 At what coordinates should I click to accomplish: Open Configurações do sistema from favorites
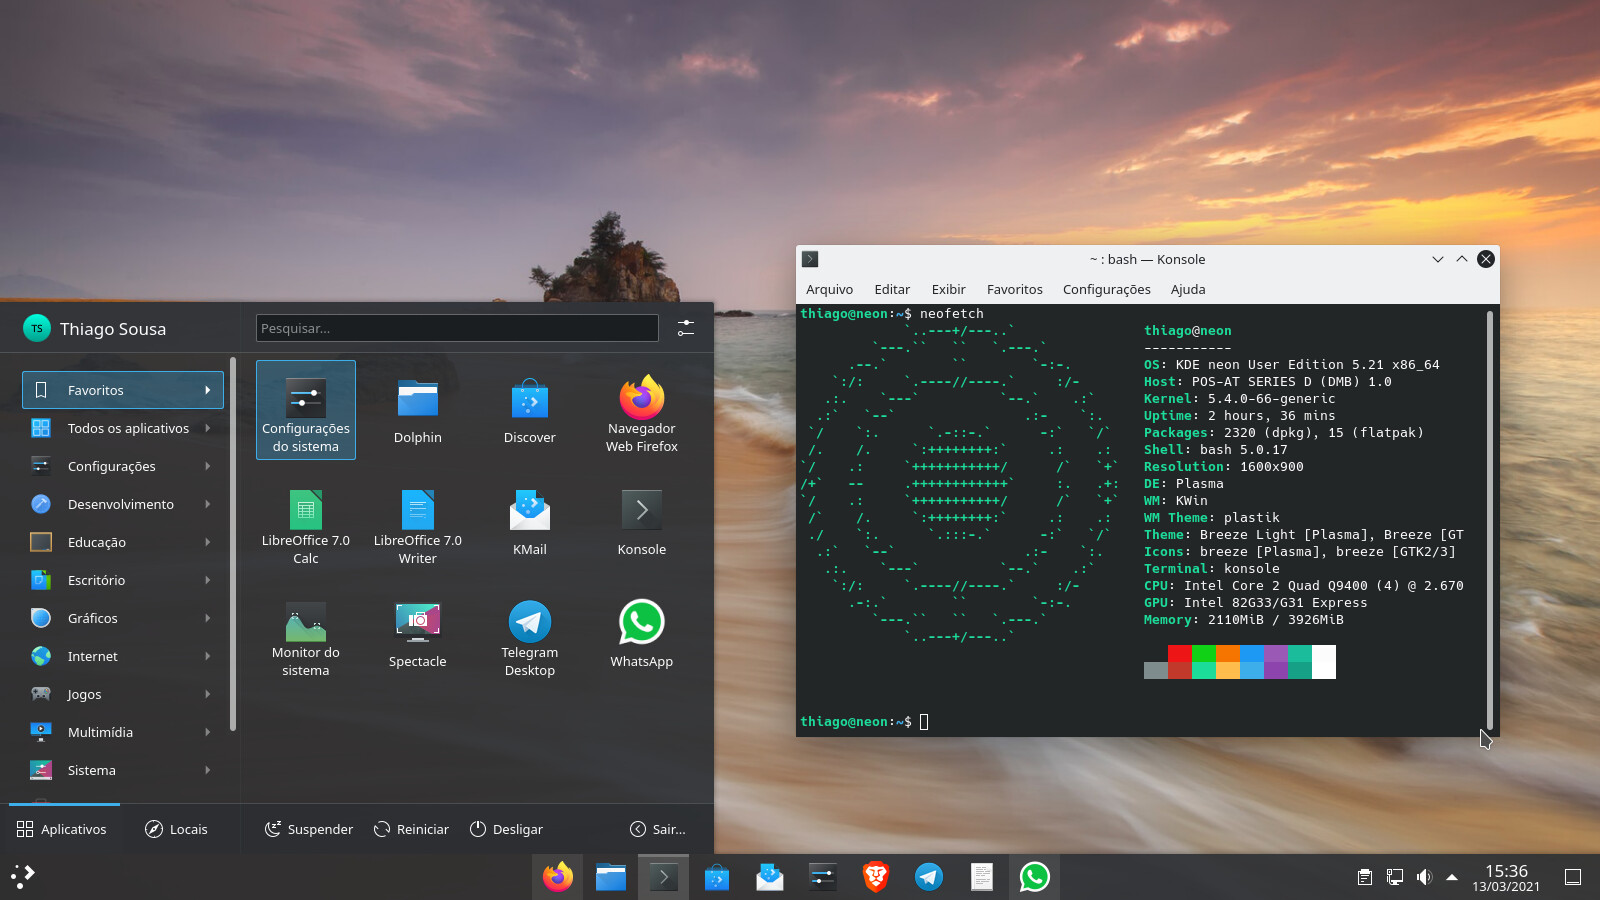306,410
